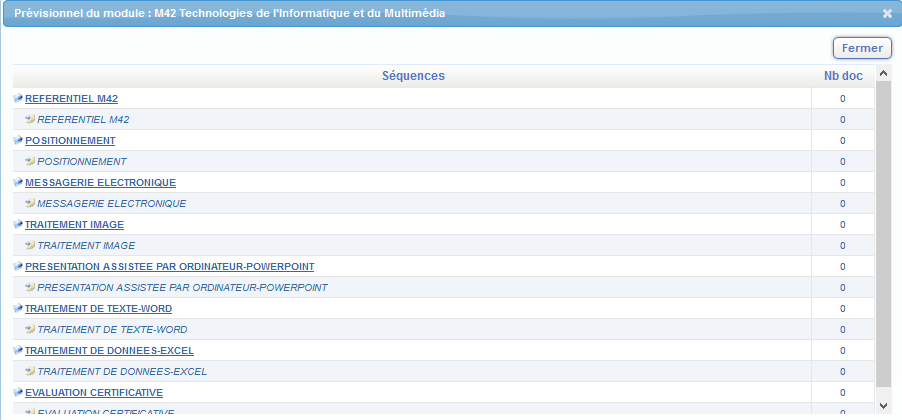
Task: Click the scrollbar up arrow
Action: tap(883, 74)
